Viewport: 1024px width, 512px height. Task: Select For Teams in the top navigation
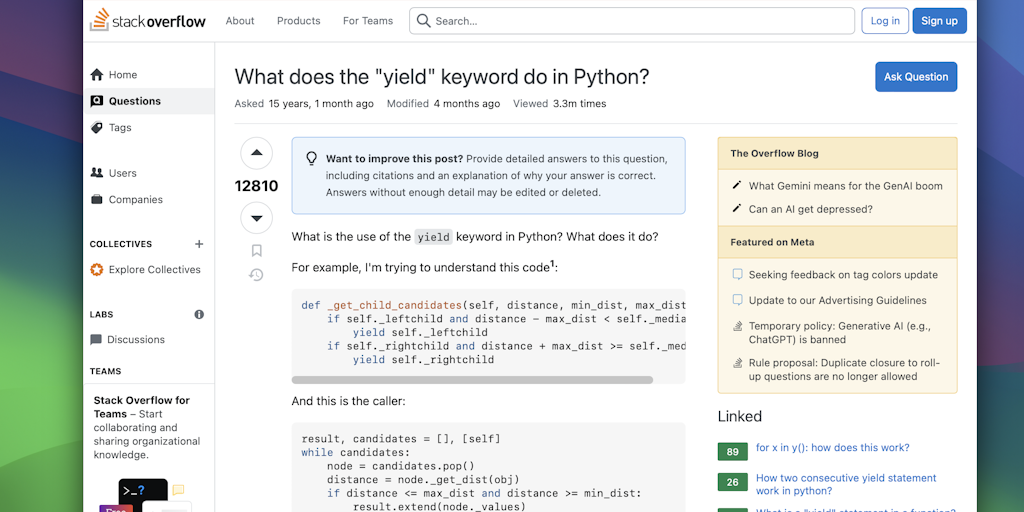pyautogui.click(x=368, y=21)
